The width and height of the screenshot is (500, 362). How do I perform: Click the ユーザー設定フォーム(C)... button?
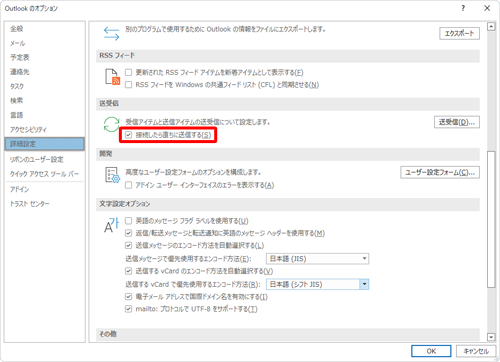point(440,172)
